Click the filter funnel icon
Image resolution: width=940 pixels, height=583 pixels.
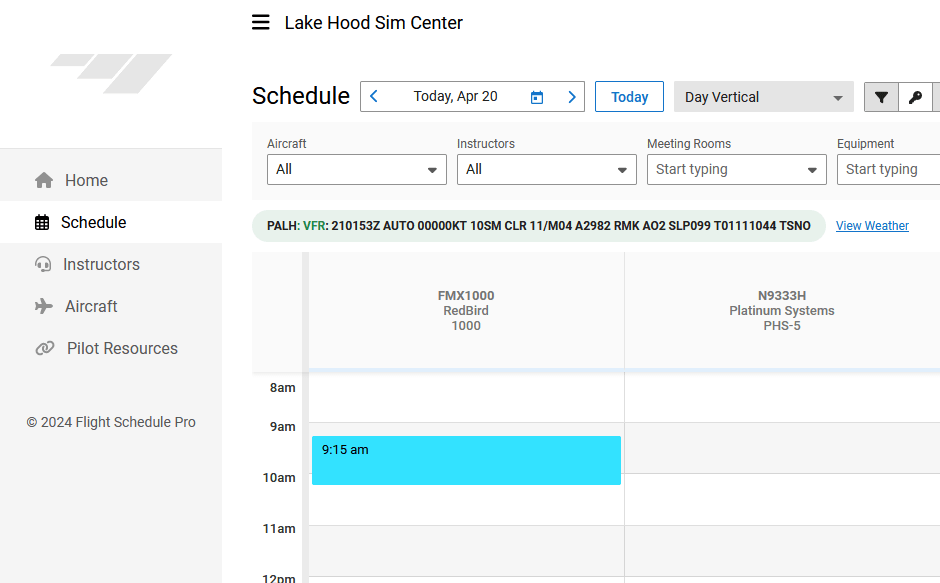(x=881, y=97)
